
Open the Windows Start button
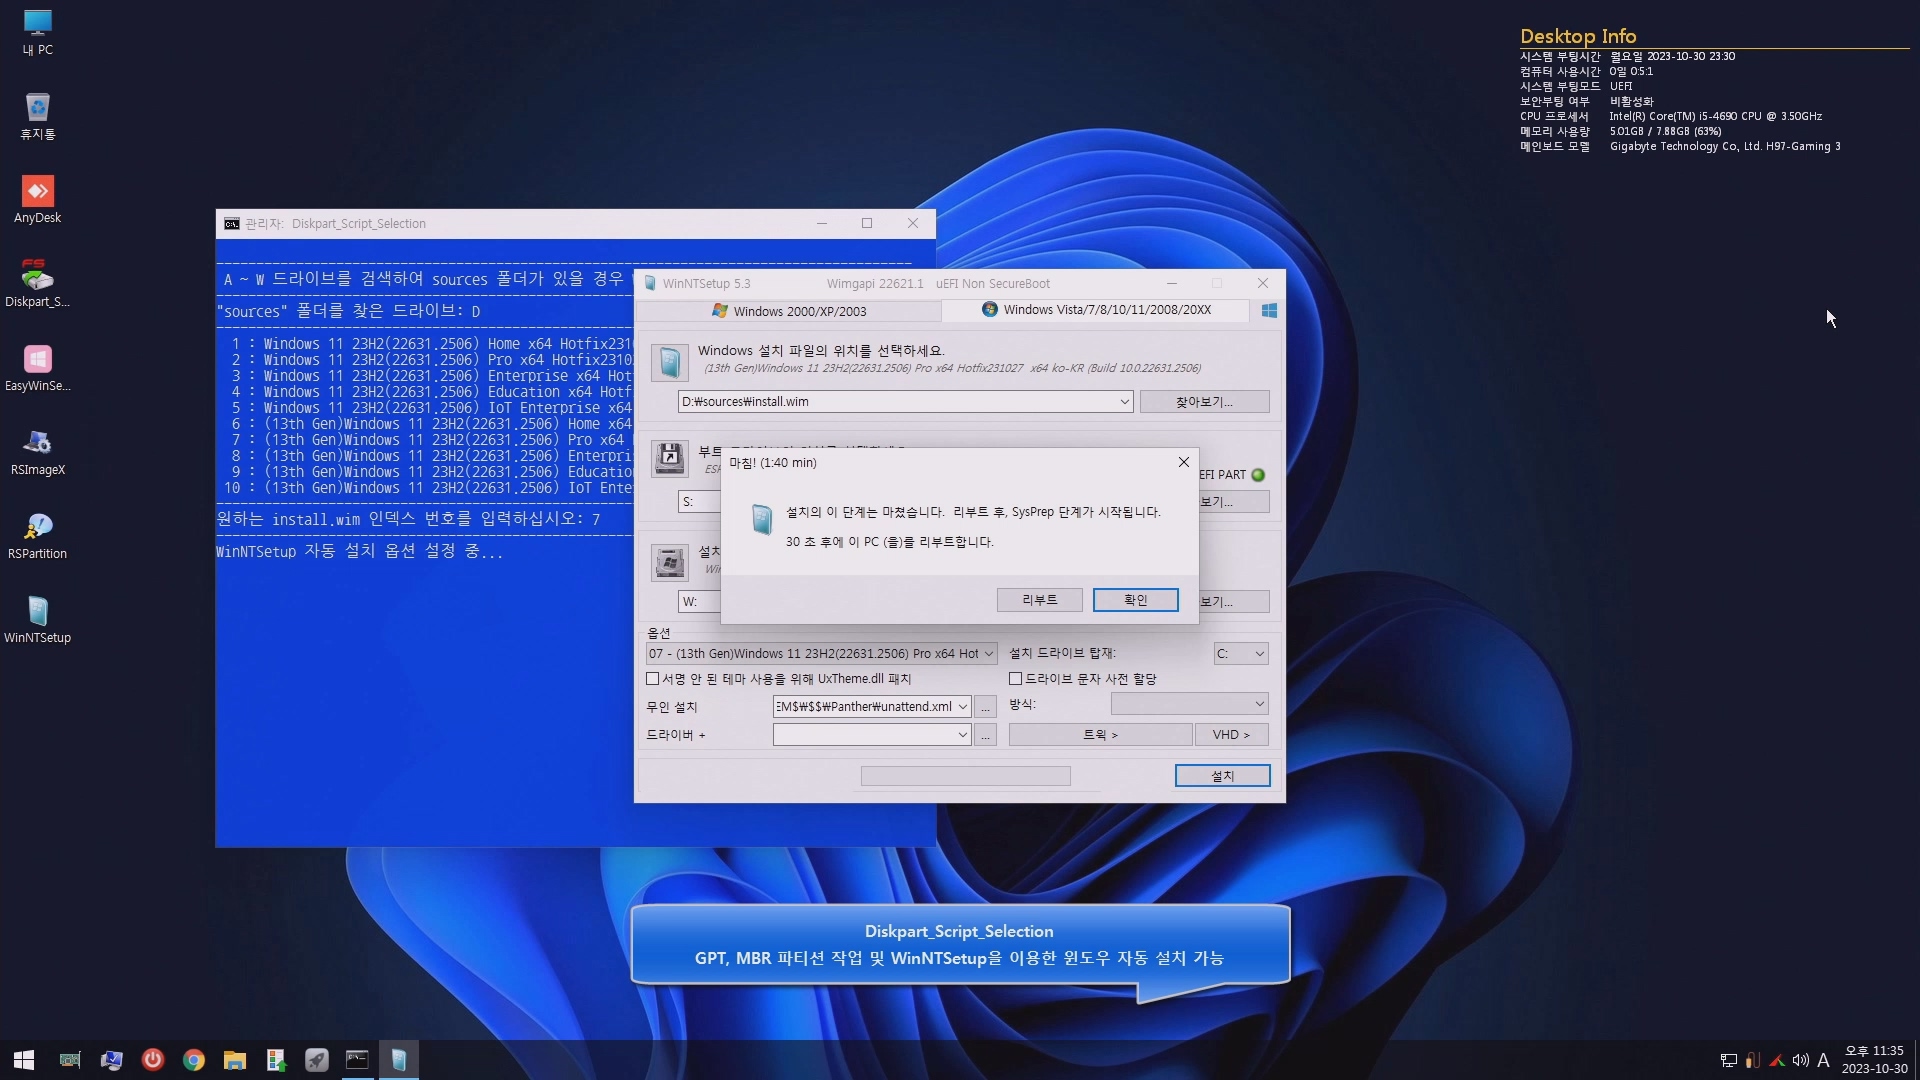click(x=24, y=1060)
